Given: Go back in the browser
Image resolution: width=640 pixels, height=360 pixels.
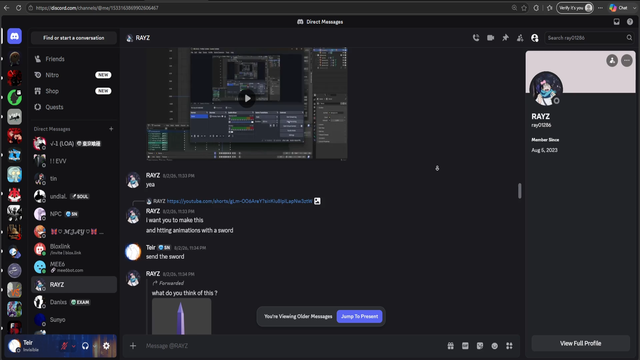Looking at the screenshot, I should click(7, 8).
